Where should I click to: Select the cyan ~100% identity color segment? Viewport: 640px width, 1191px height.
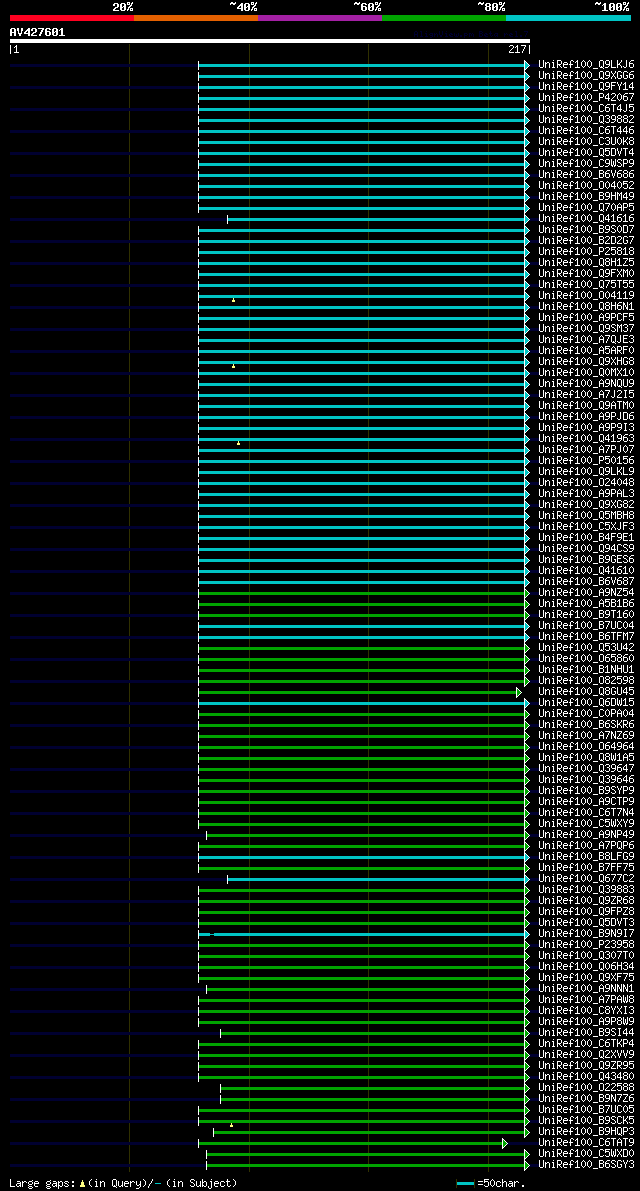568,17
